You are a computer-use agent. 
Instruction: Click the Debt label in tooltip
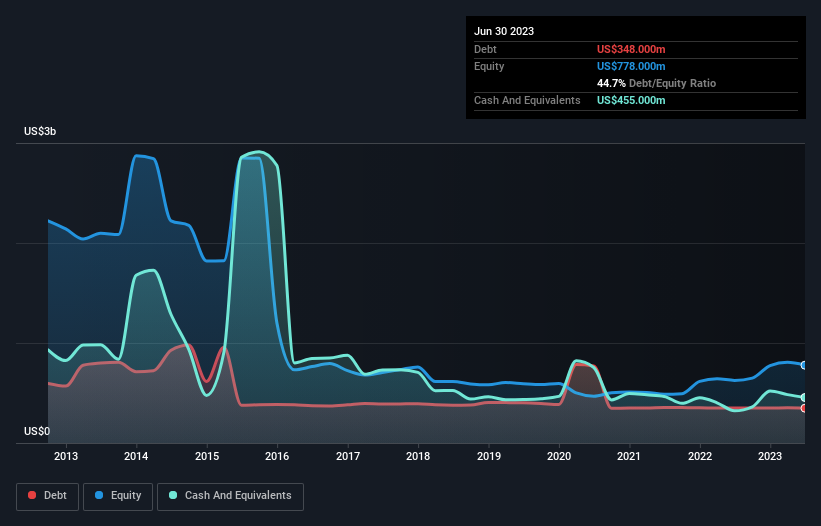pos(485,49)
